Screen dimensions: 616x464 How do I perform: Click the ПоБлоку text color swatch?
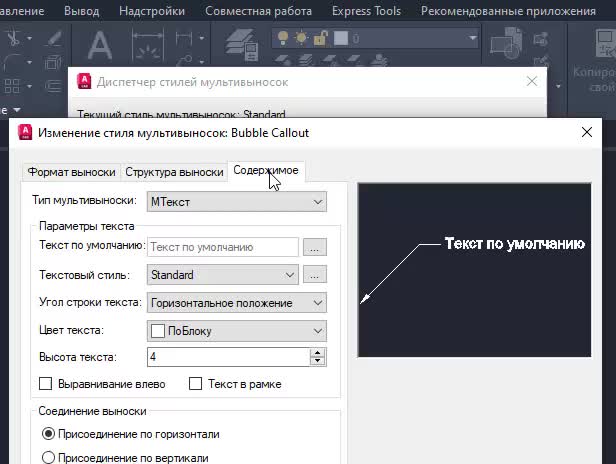coord(158,331)
